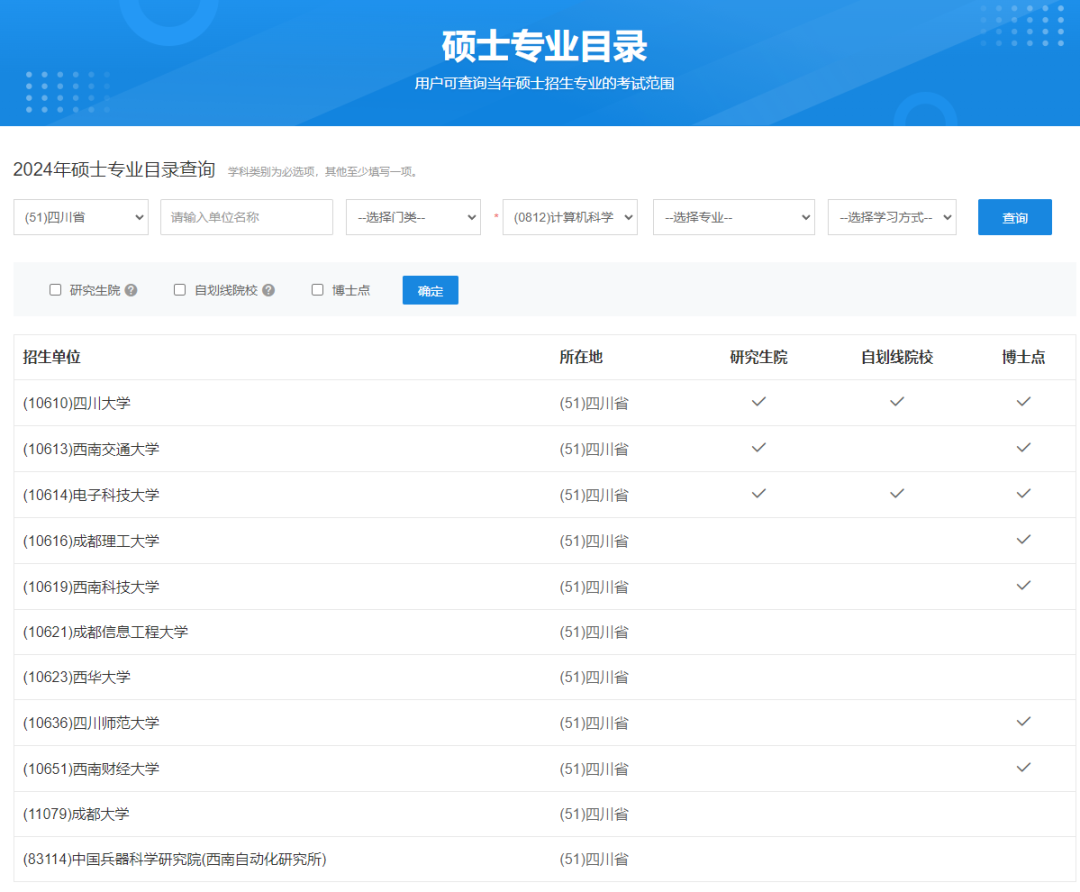Tick the 博士点 filter checkbox
Viewport: 1080px width, 892px height.
click(x=318, y=290)
